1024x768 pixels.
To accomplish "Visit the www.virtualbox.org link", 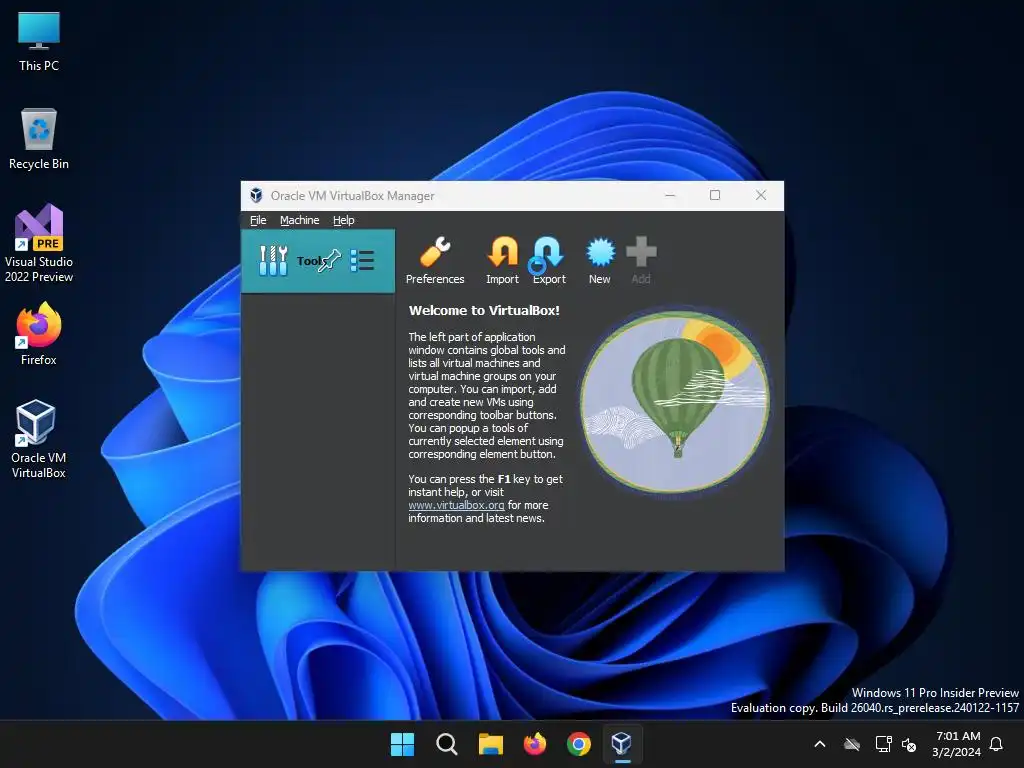I will pos(456,505).
